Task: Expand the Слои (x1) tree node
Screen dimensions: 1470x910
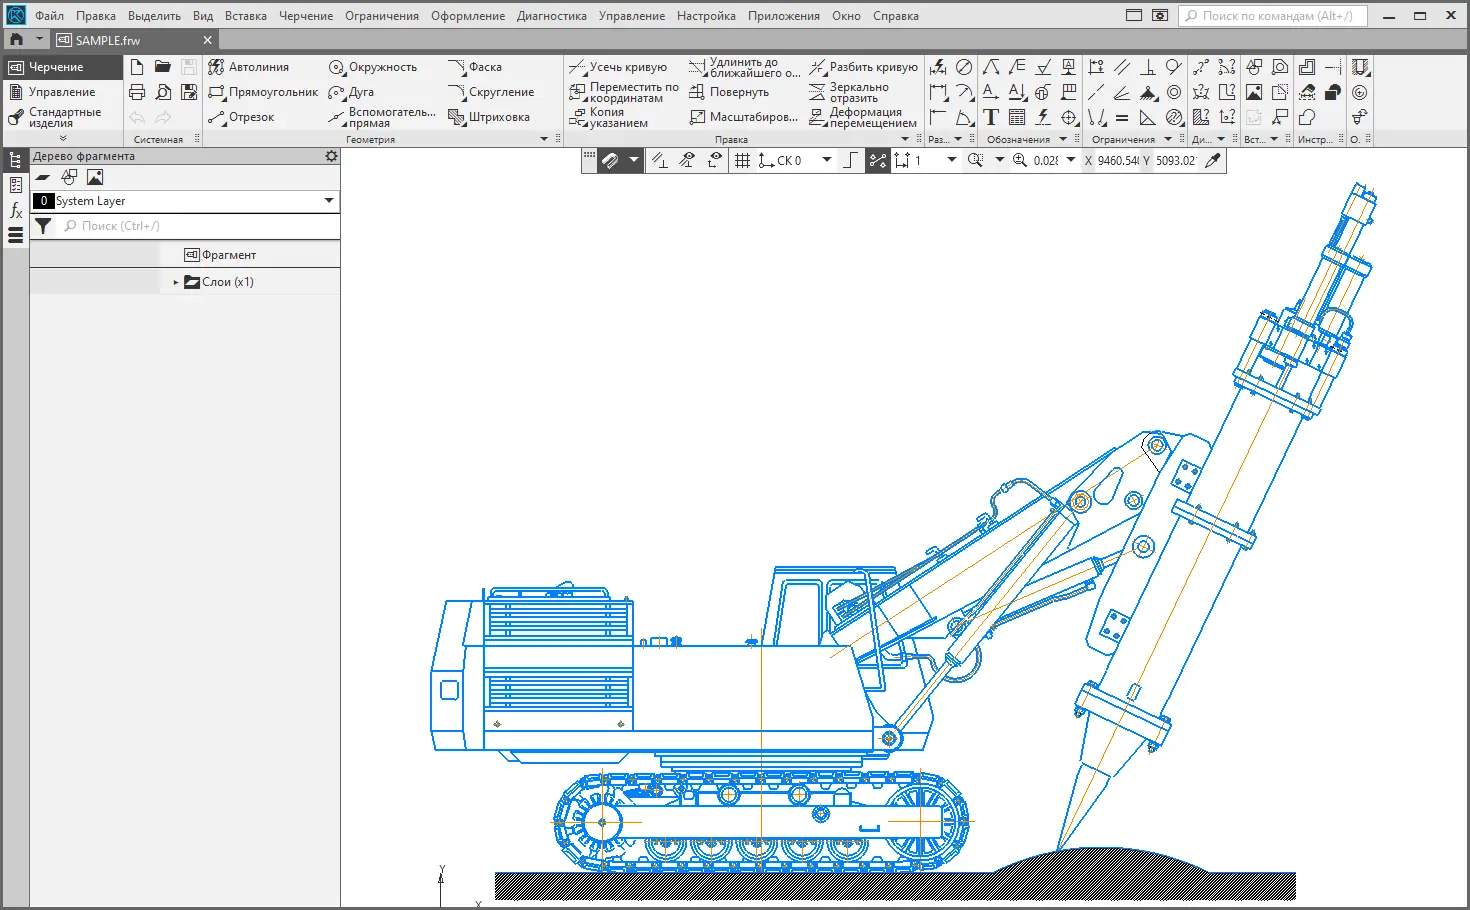Action: point(176,282)
